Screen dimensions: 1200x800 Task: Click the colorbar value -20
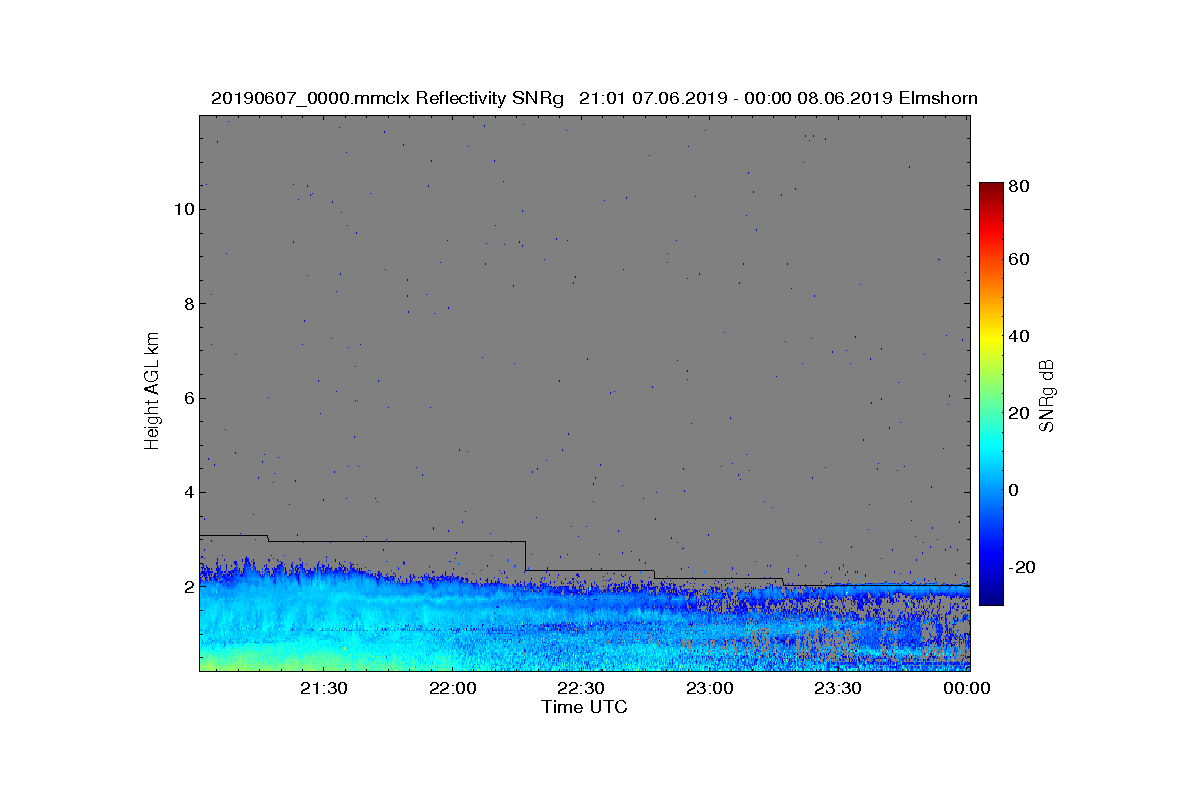[1022, 567]
